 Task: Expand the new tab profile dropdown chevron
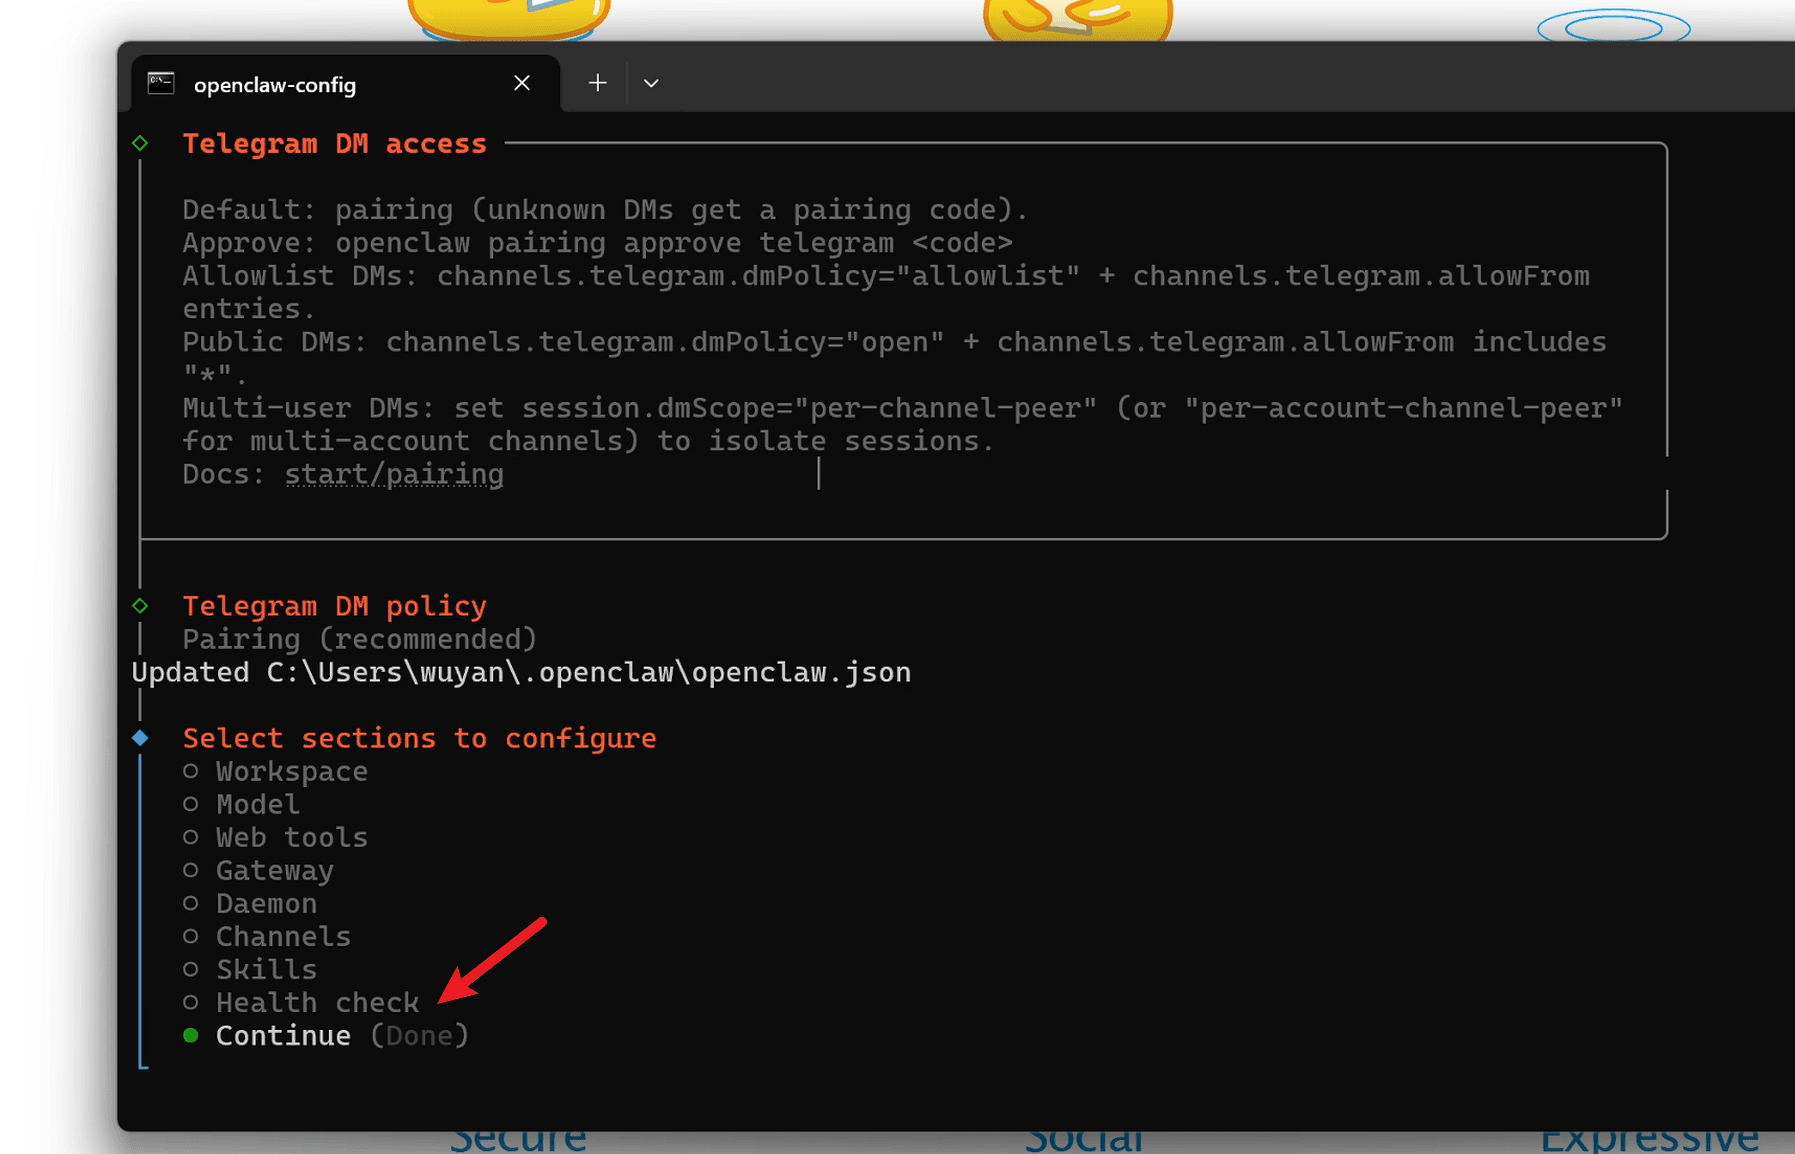click(651, 83)
